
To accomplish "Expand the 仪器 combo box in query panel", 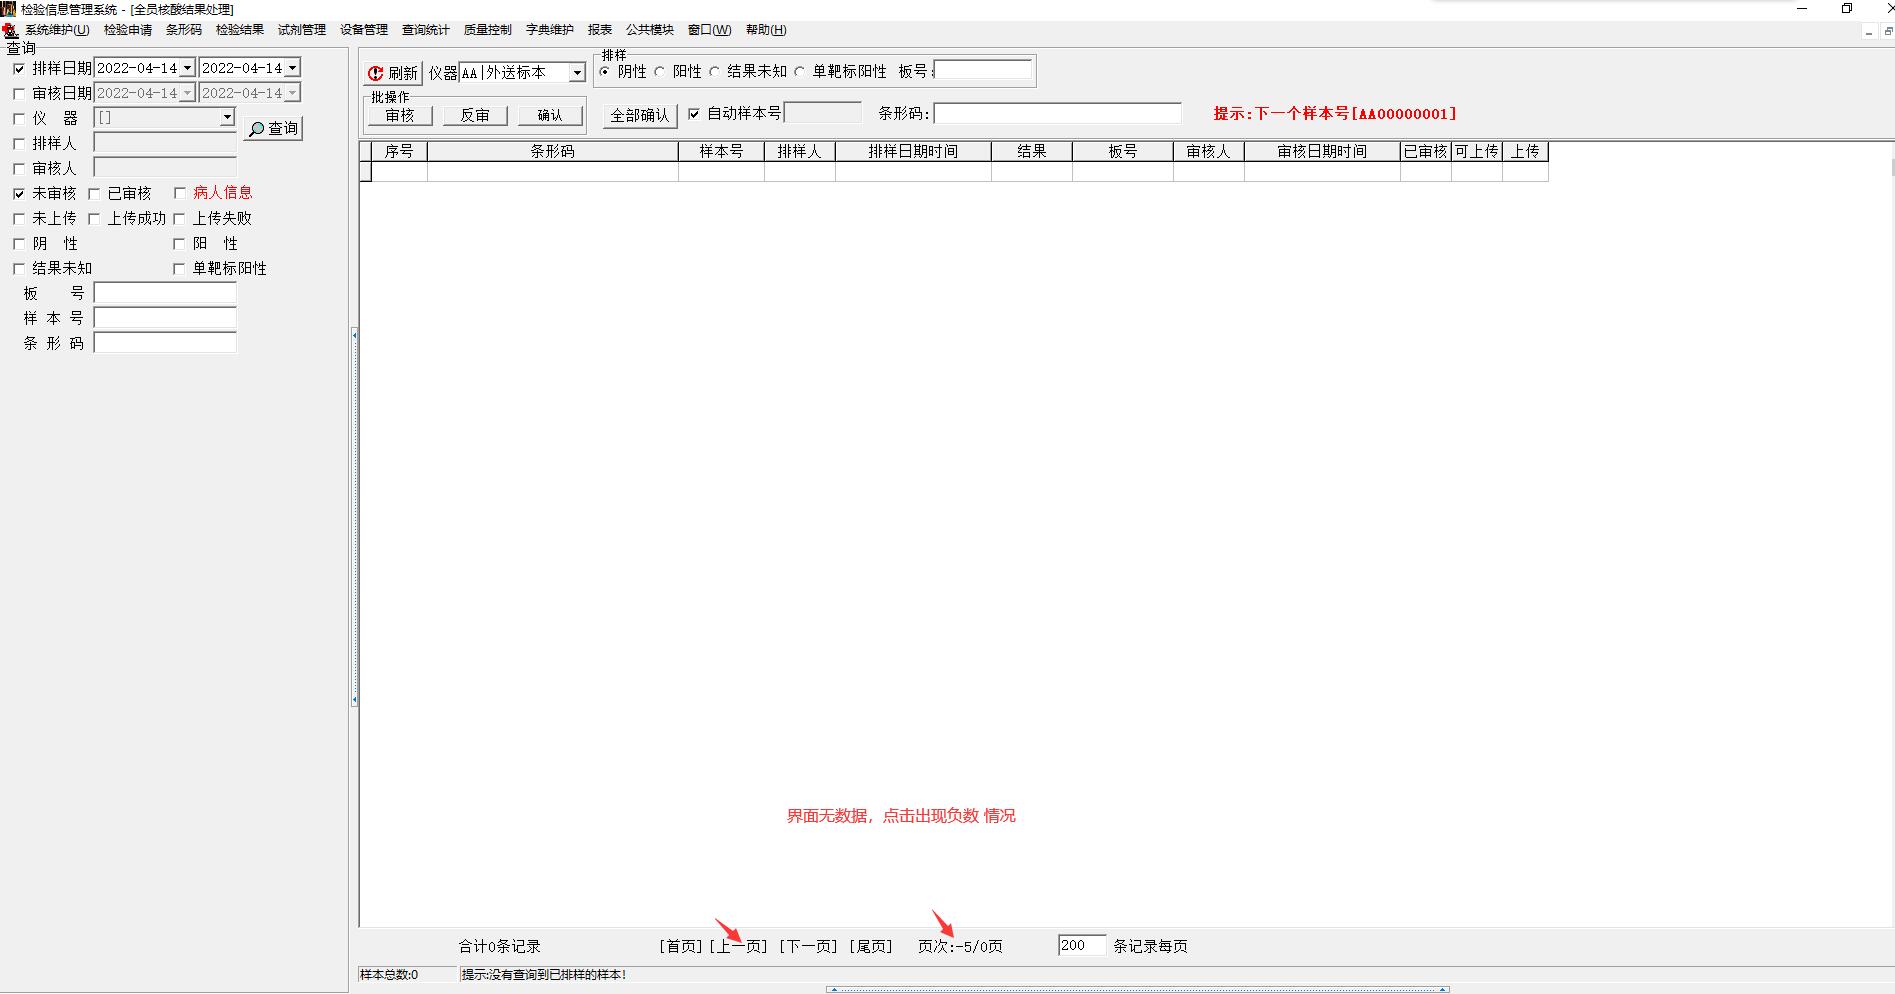I will coord(227,118).
